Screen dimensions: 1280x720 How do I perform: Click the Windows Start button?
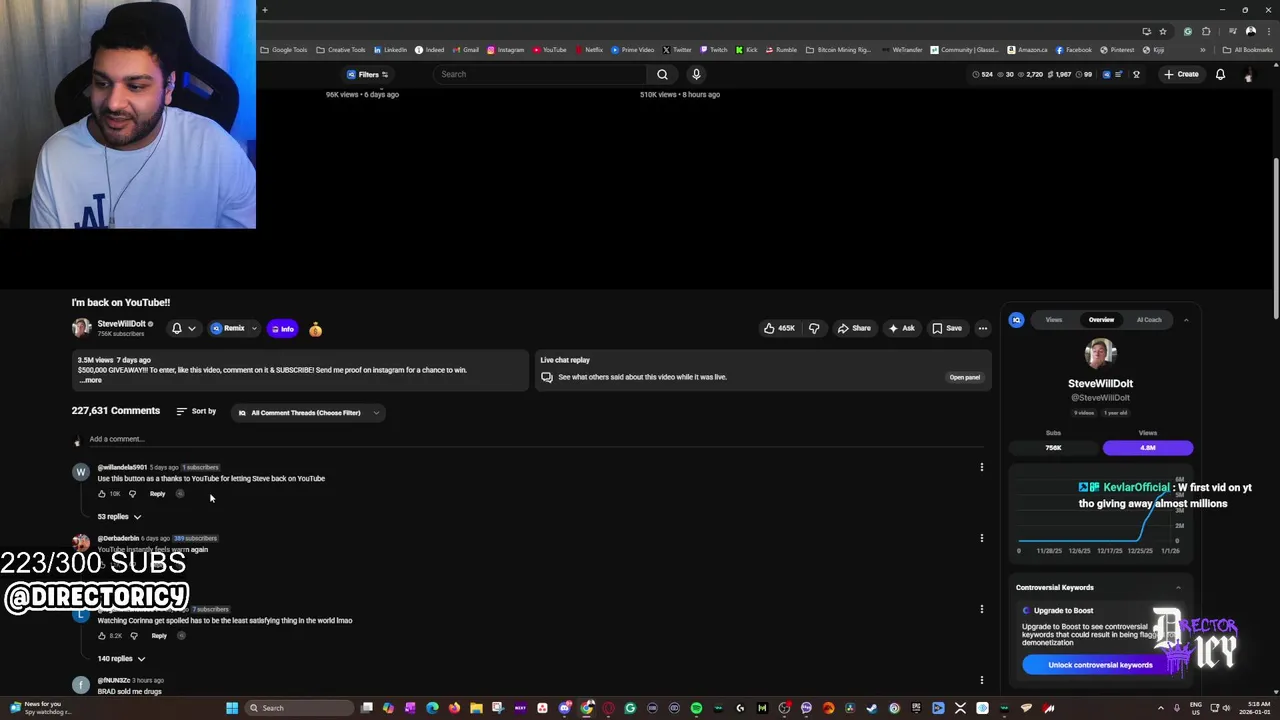click(x=232, y=708)
